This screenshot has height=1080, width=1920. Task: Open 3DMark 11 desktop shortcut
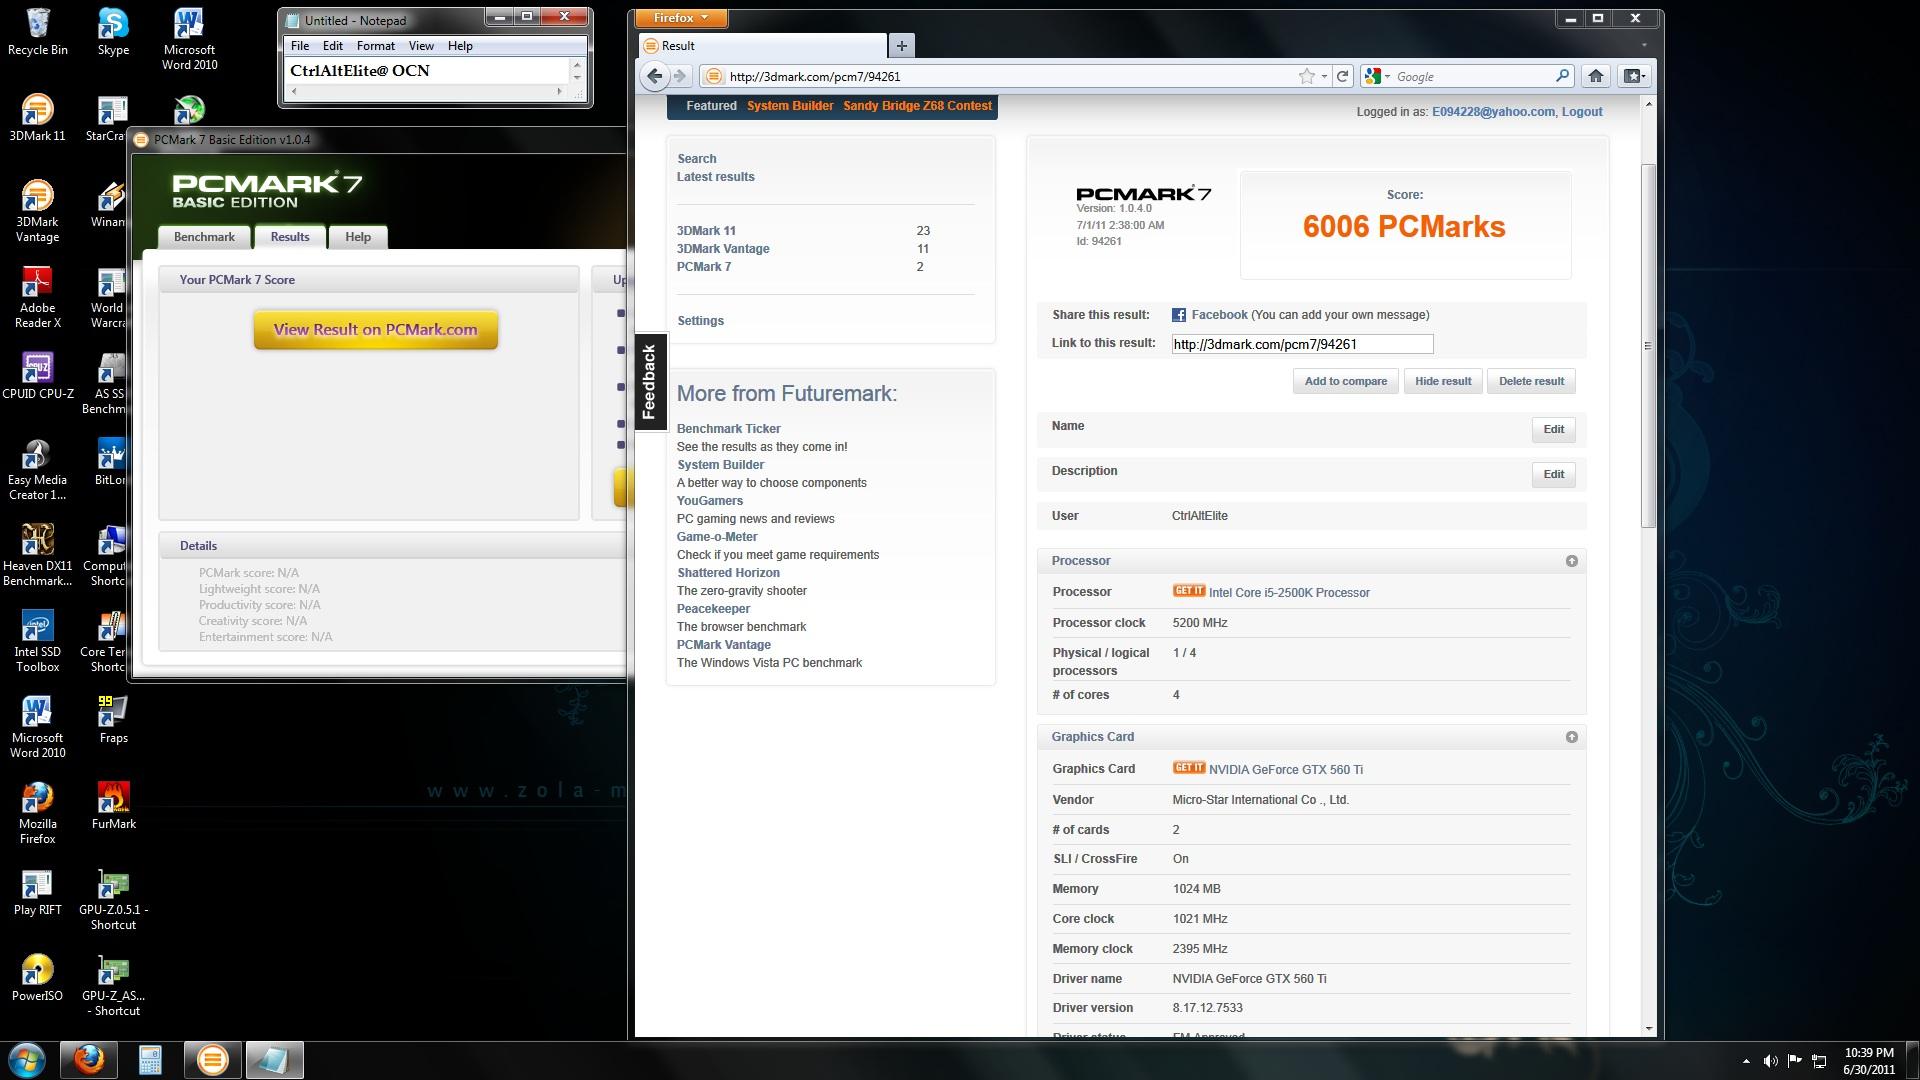pyautogui.click(x=37, y=118)
